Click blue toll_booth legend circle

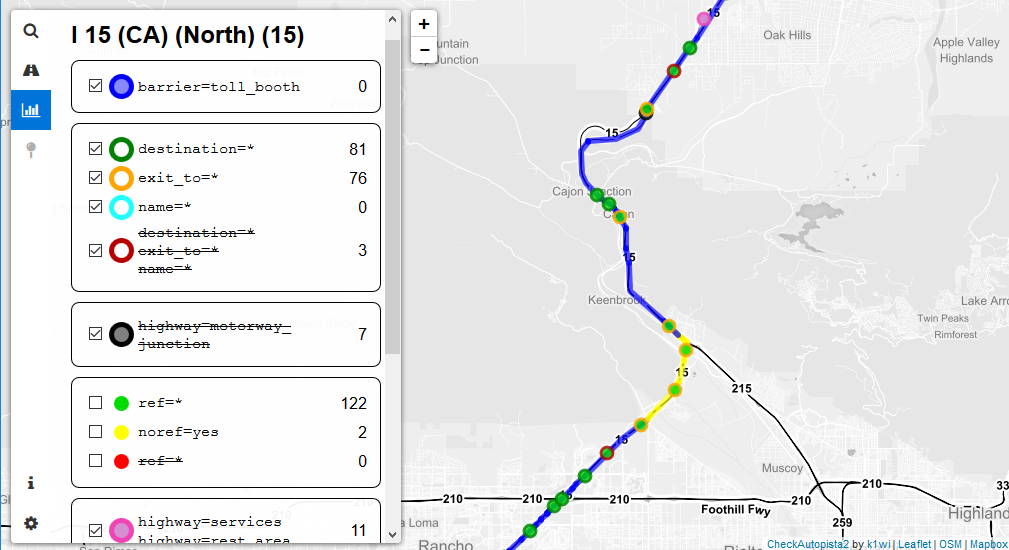(x=121, y=86)
